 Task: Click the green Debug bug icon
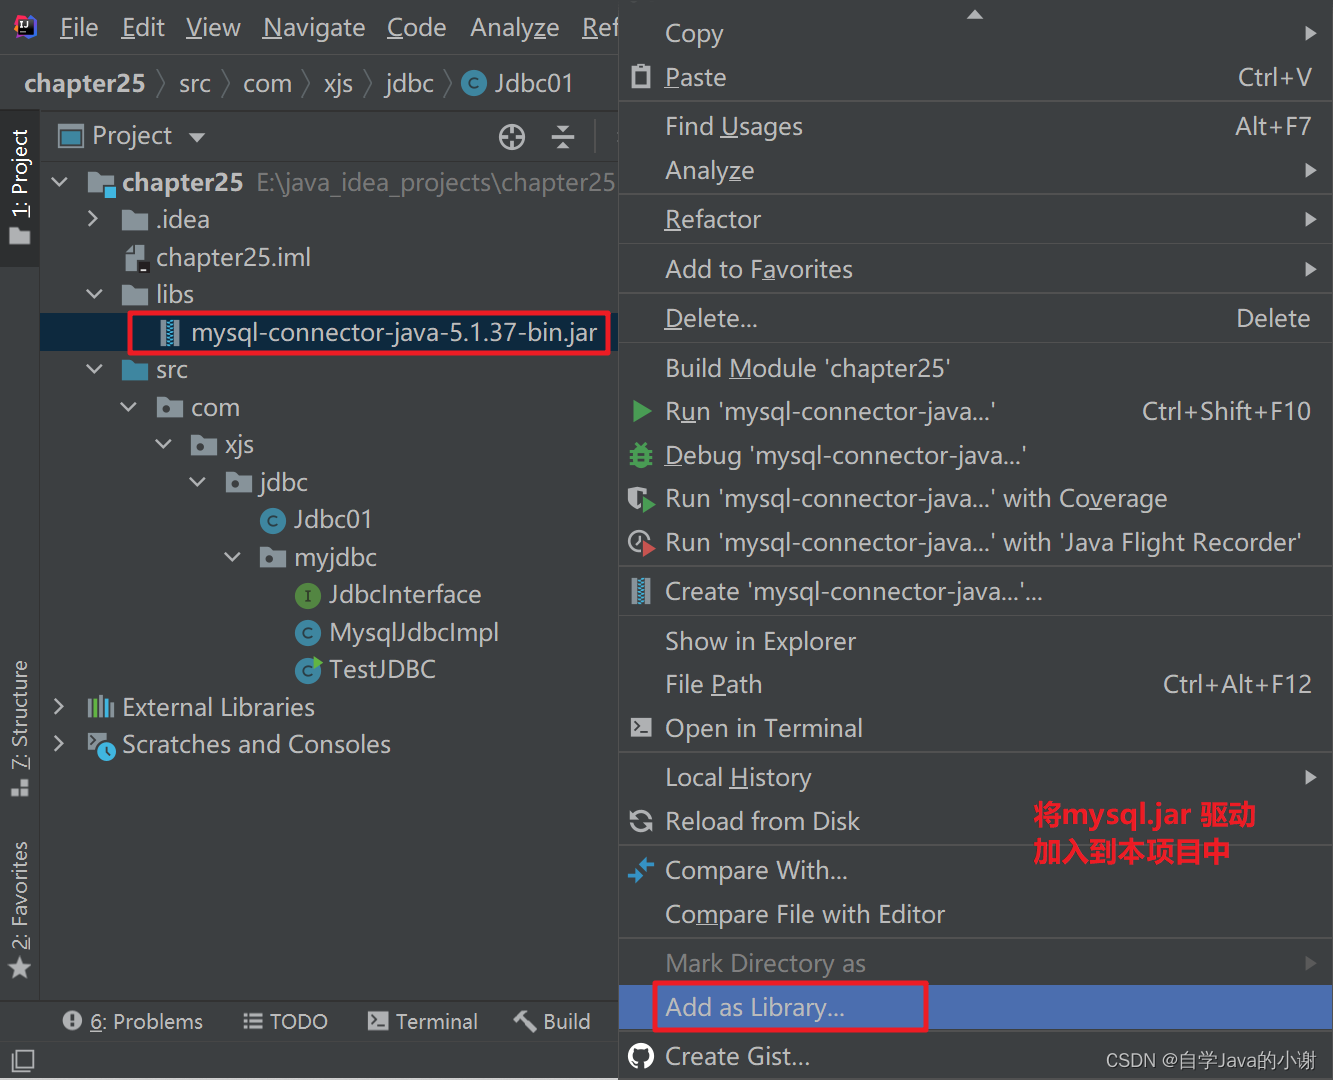pos(641,455)
